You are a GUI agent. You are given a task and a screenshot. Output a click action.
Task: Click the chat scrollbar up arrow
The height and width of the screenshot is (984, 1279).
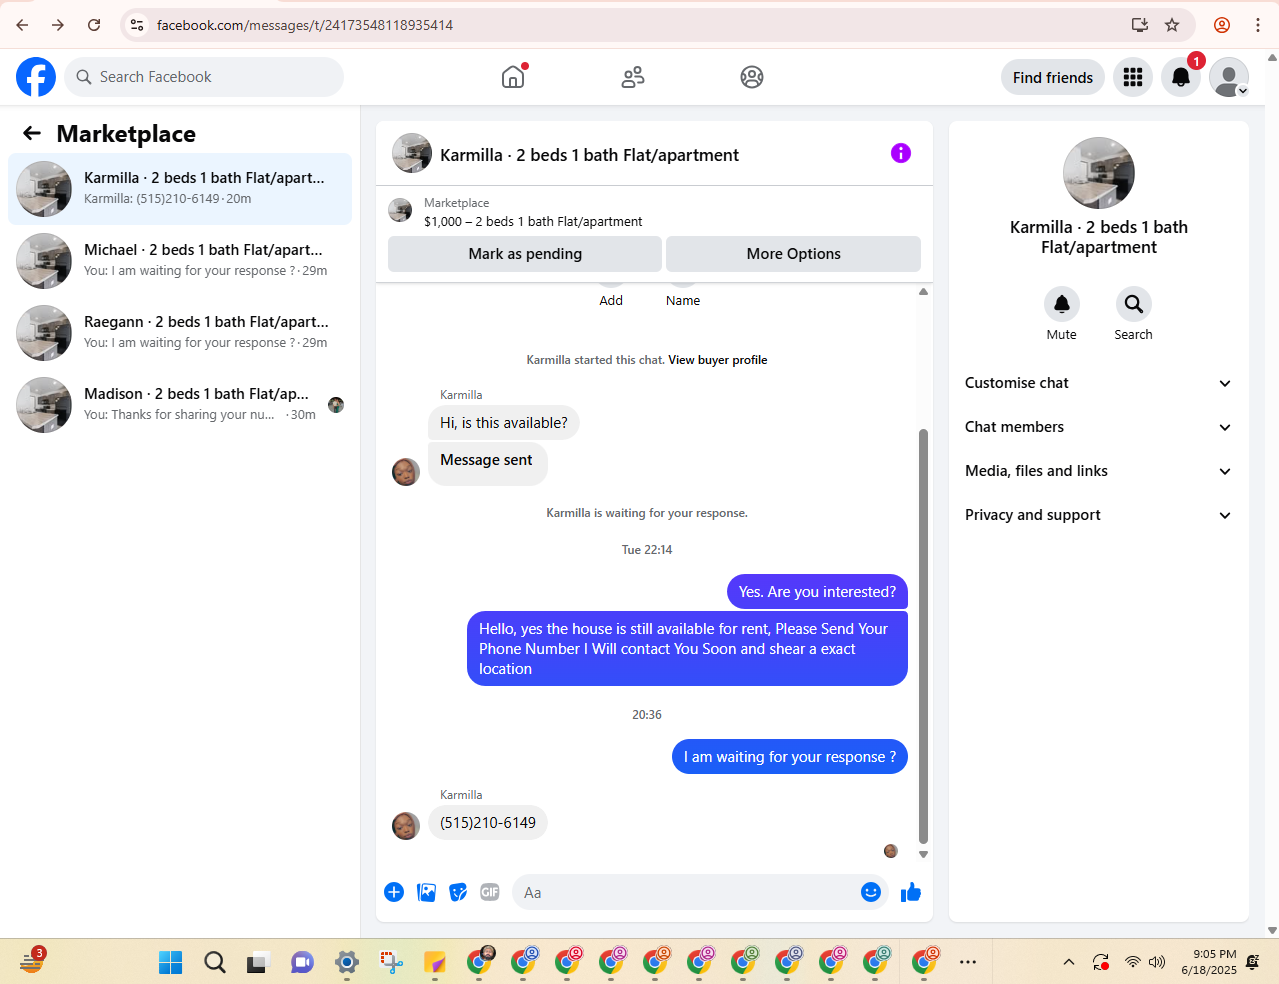[x=923, y=292]
